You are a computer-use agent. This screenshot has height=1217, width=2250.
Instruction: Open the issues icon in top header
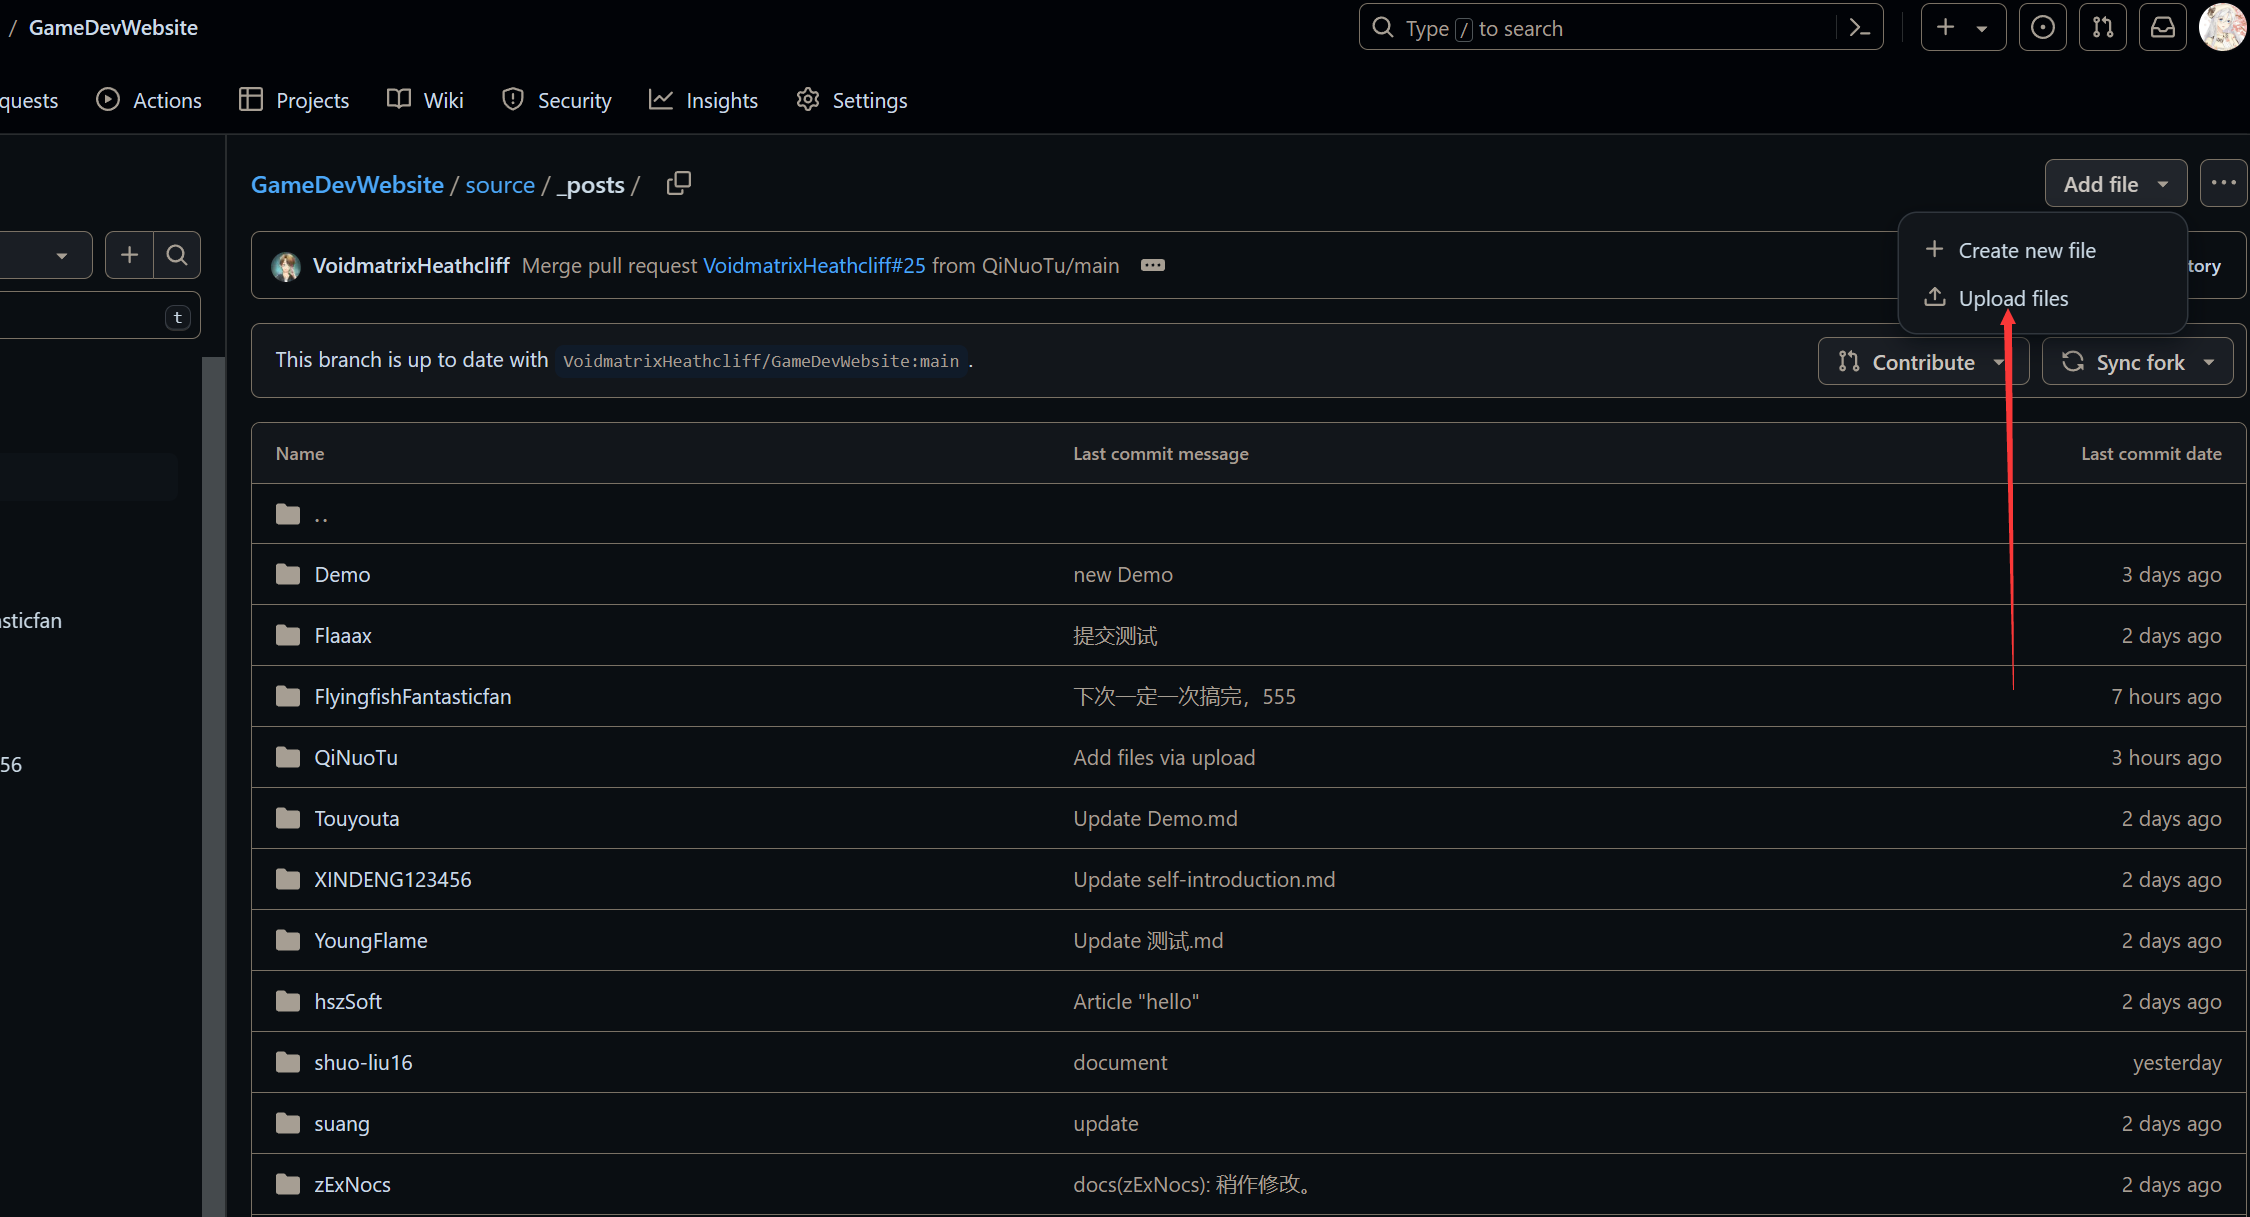pyautogui.click(x=2042, y=27)
